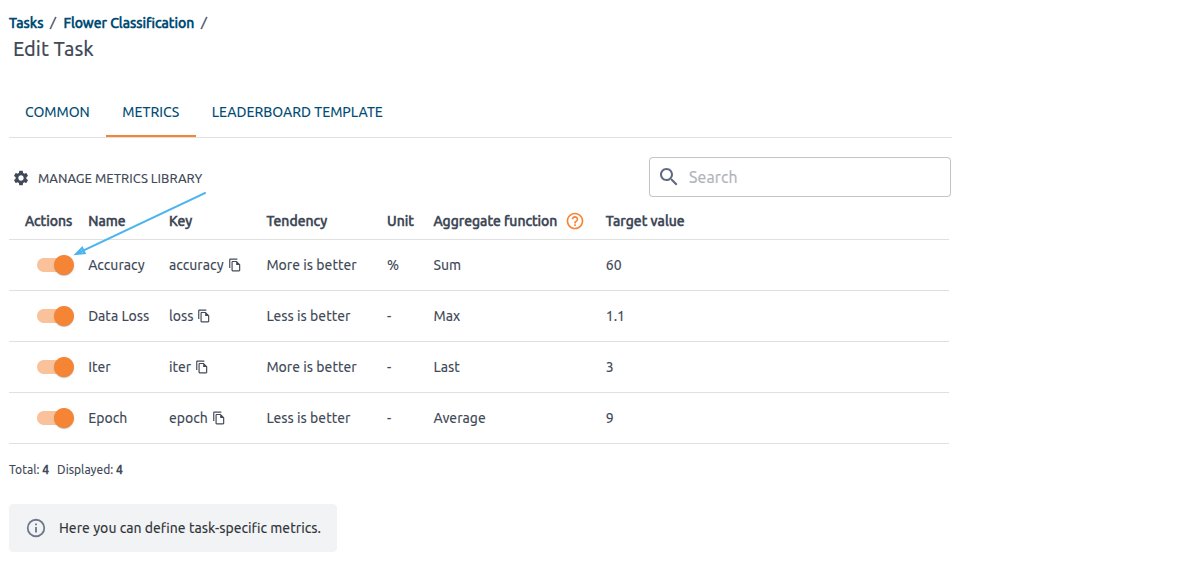
Task: Copy the iter metric key
Action: tap(201, 367)
